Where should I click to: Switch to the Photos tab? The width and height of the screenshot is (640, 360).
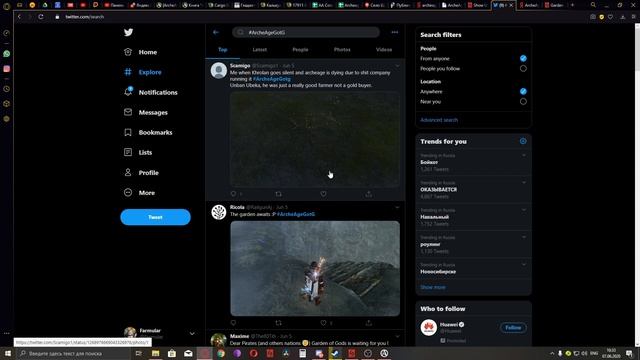pyautogui.click(x=342, y=50)
